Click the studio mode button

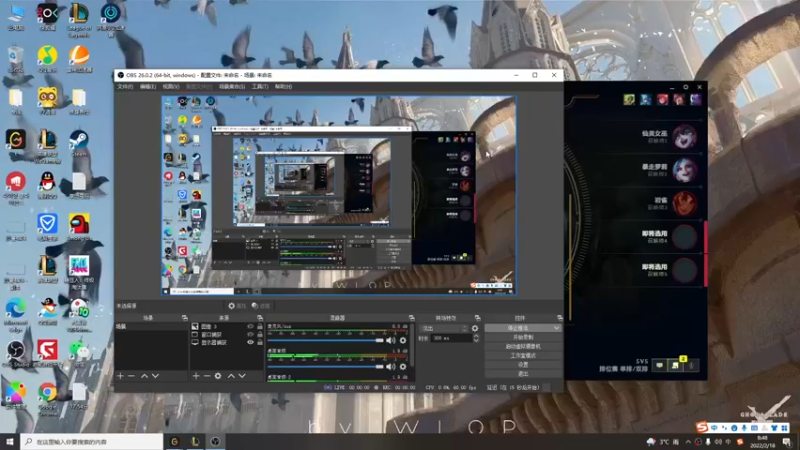[x=523, y=356]
